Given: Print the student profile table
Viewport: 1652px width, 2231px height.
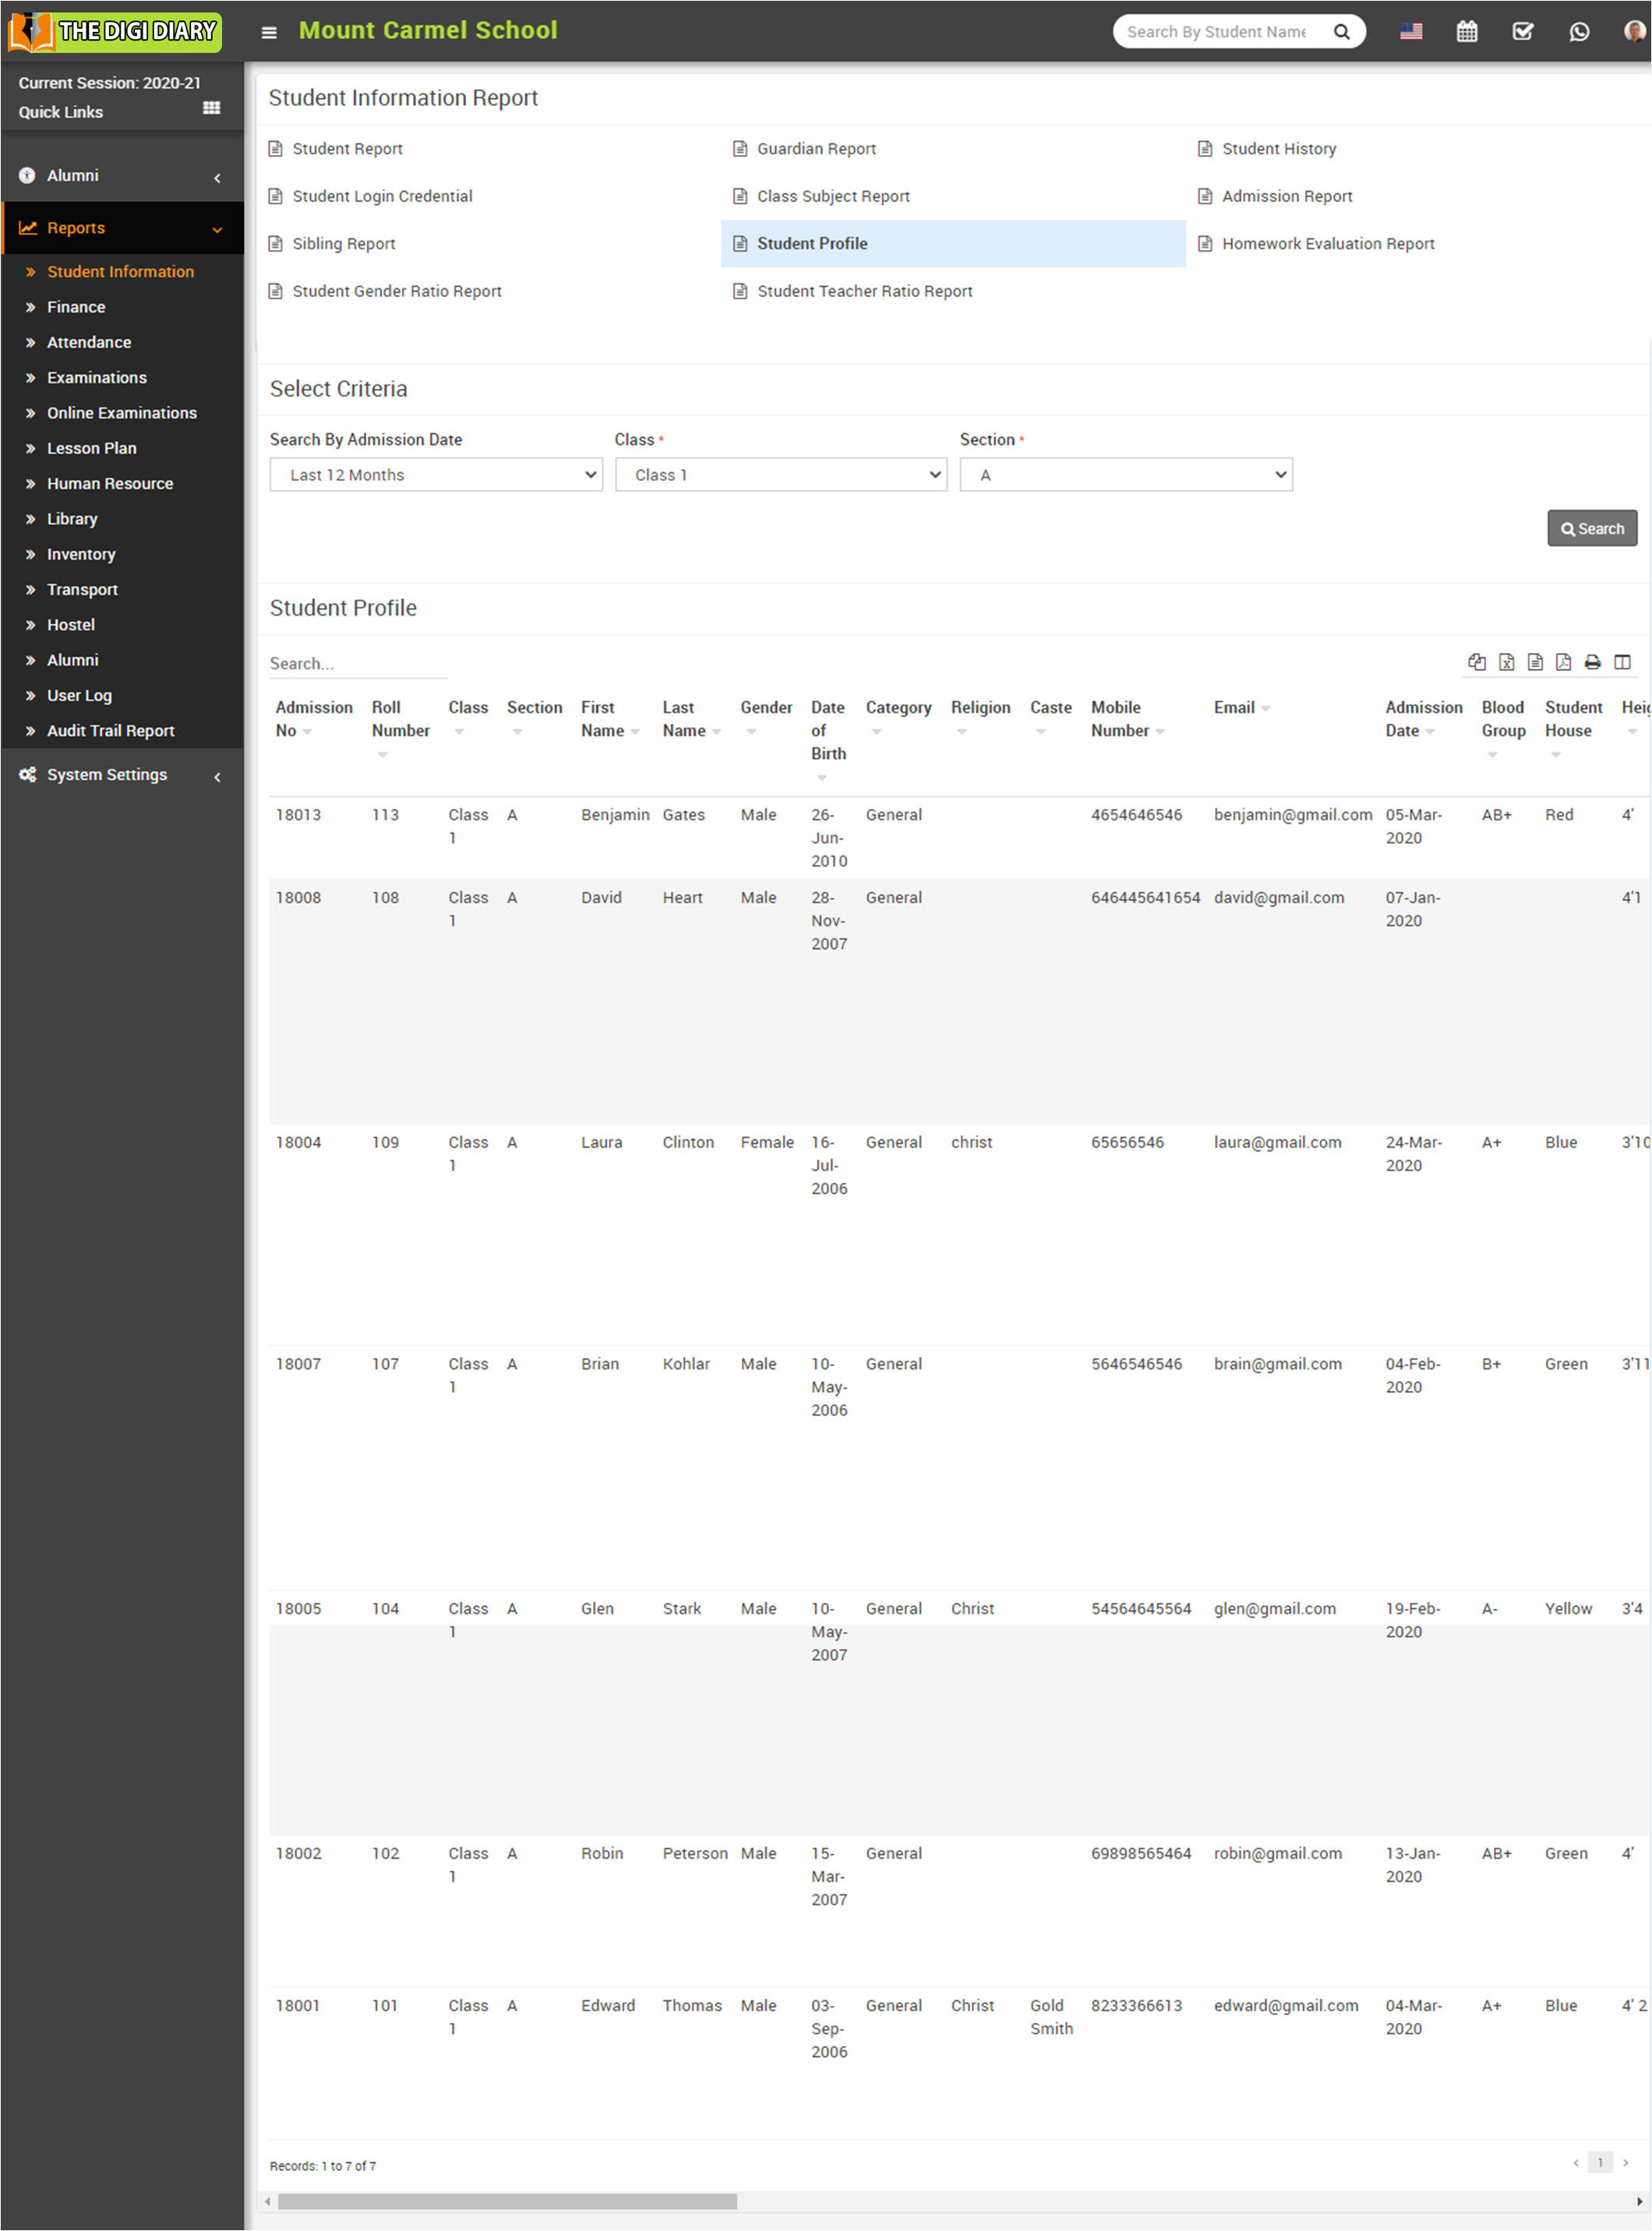Looking at the screenshot, I should (1592, 662).
